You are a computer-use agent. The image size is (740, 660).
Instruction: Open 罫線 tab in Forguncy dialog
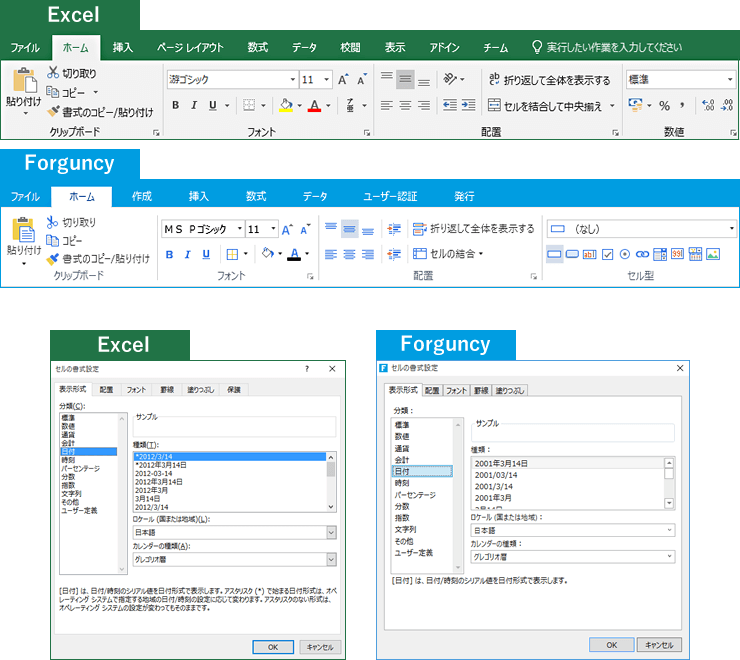481,390
